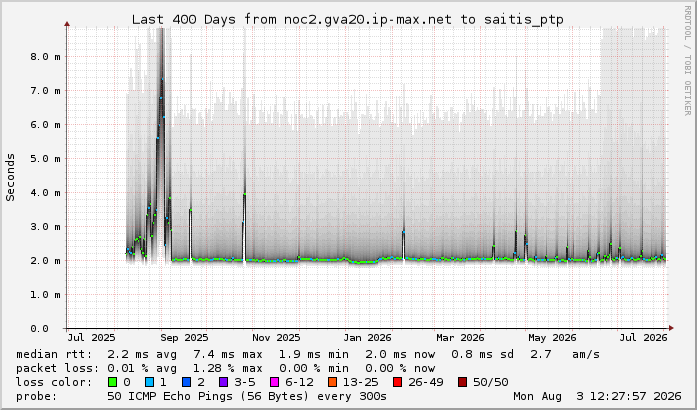Click the 8.0 m y-axis label

pyautogui.click(x=45, y=56)
